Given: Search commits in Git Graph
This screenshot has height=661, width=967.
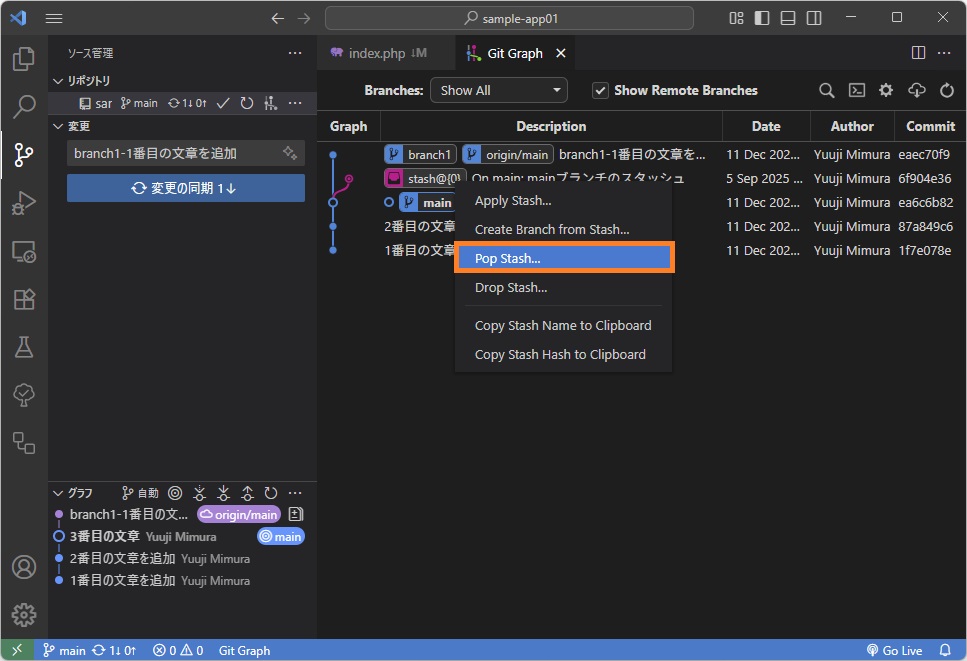Looking at the screenshot, I should [x=826, y=91].
